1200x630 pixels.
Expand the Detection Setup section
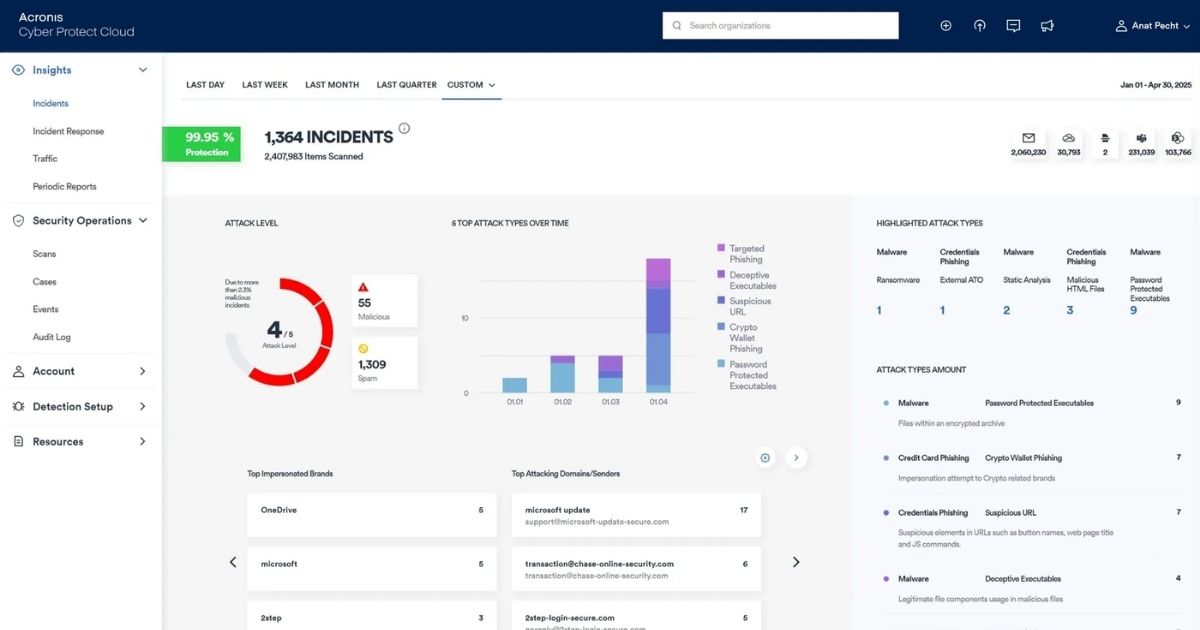(142, 407)
